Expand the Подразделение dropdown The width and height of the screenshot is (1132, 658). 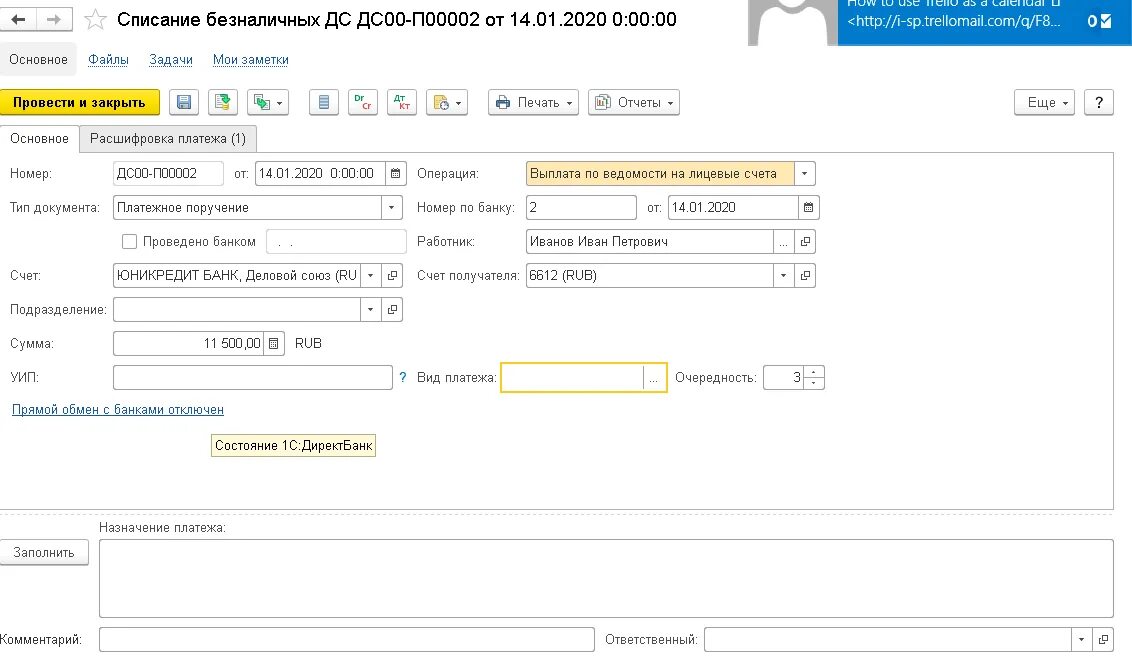tap(370, 309)
